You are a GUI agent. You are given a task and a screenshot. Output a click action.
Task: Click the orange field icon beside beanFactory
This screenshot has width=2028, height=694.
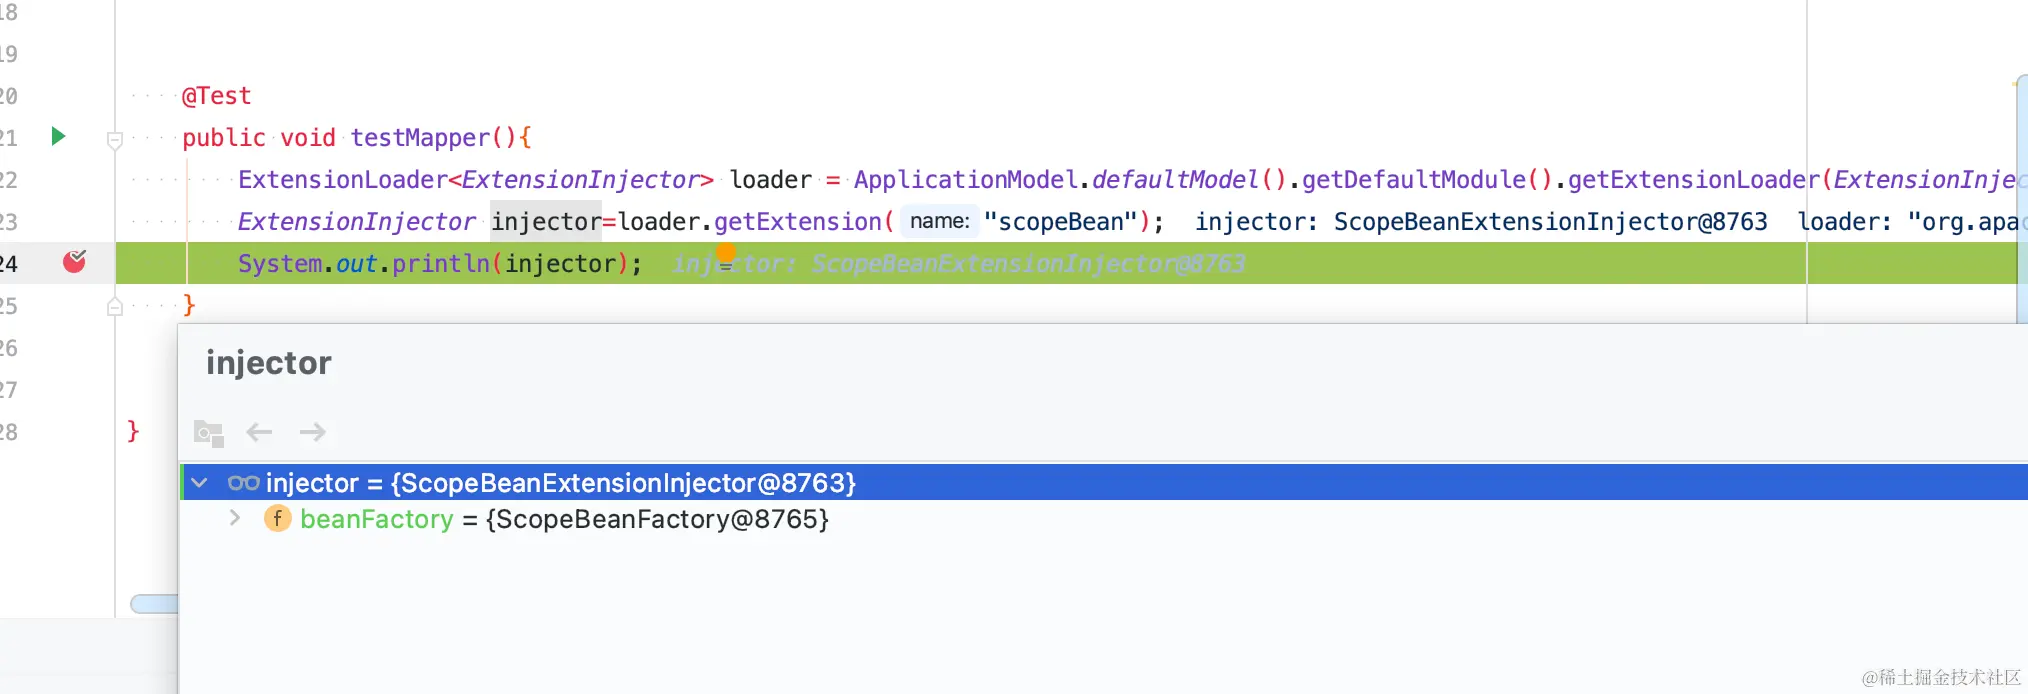tap(277, 518)
